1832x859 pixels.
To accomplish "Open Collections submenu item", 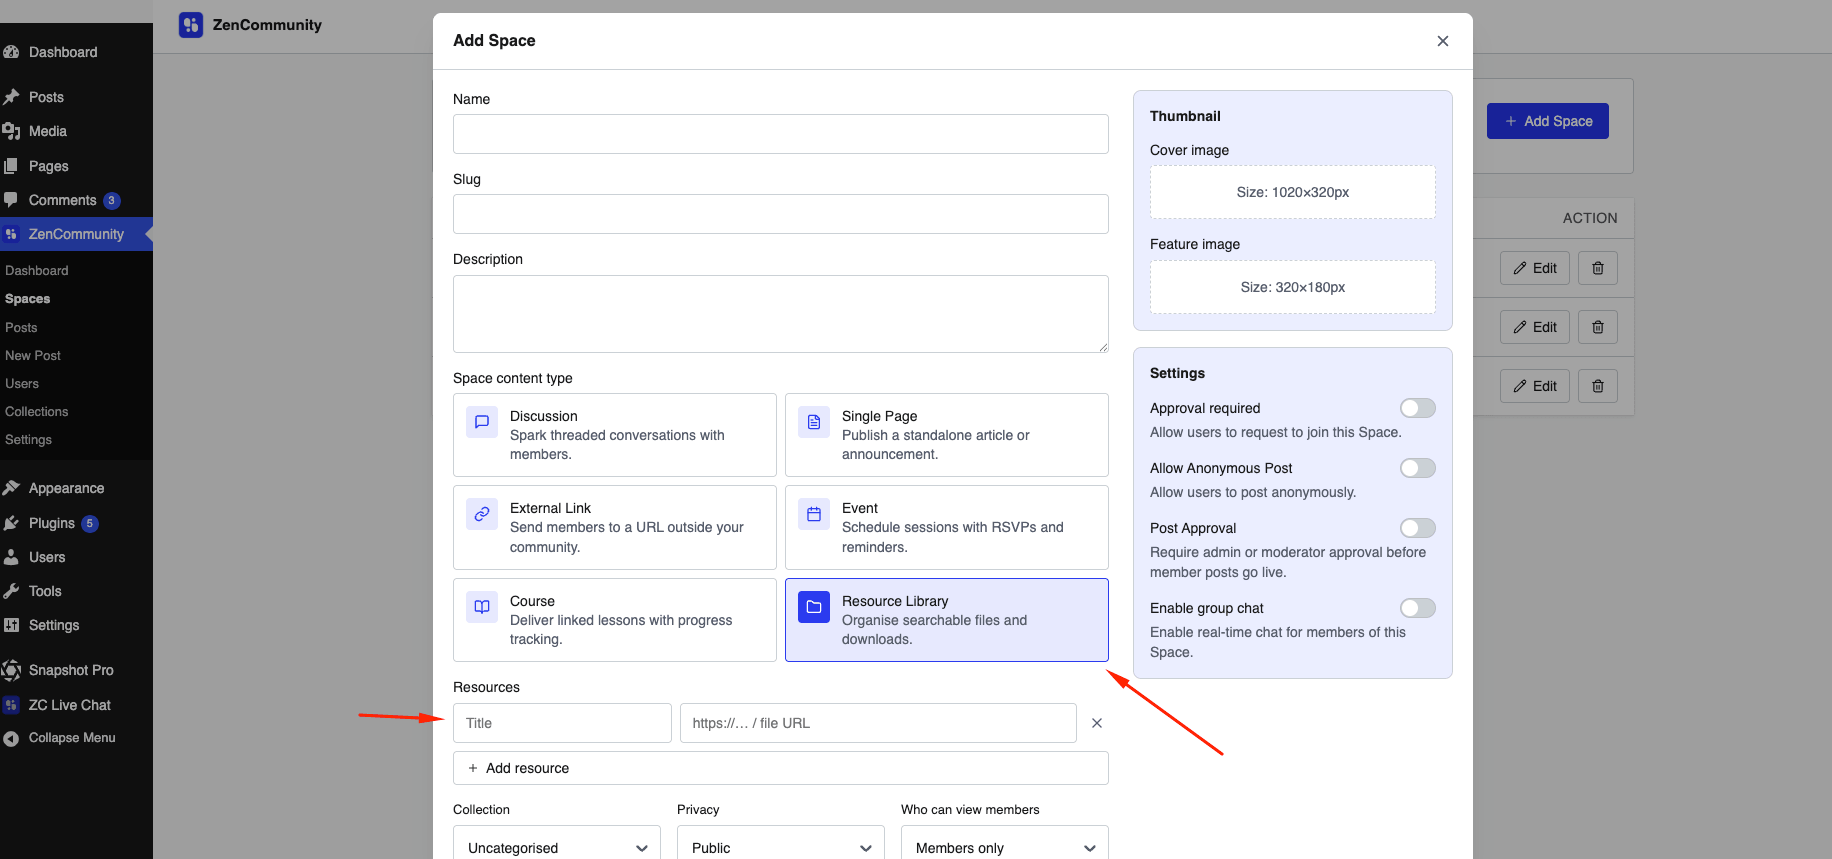I will pos(37,411).
